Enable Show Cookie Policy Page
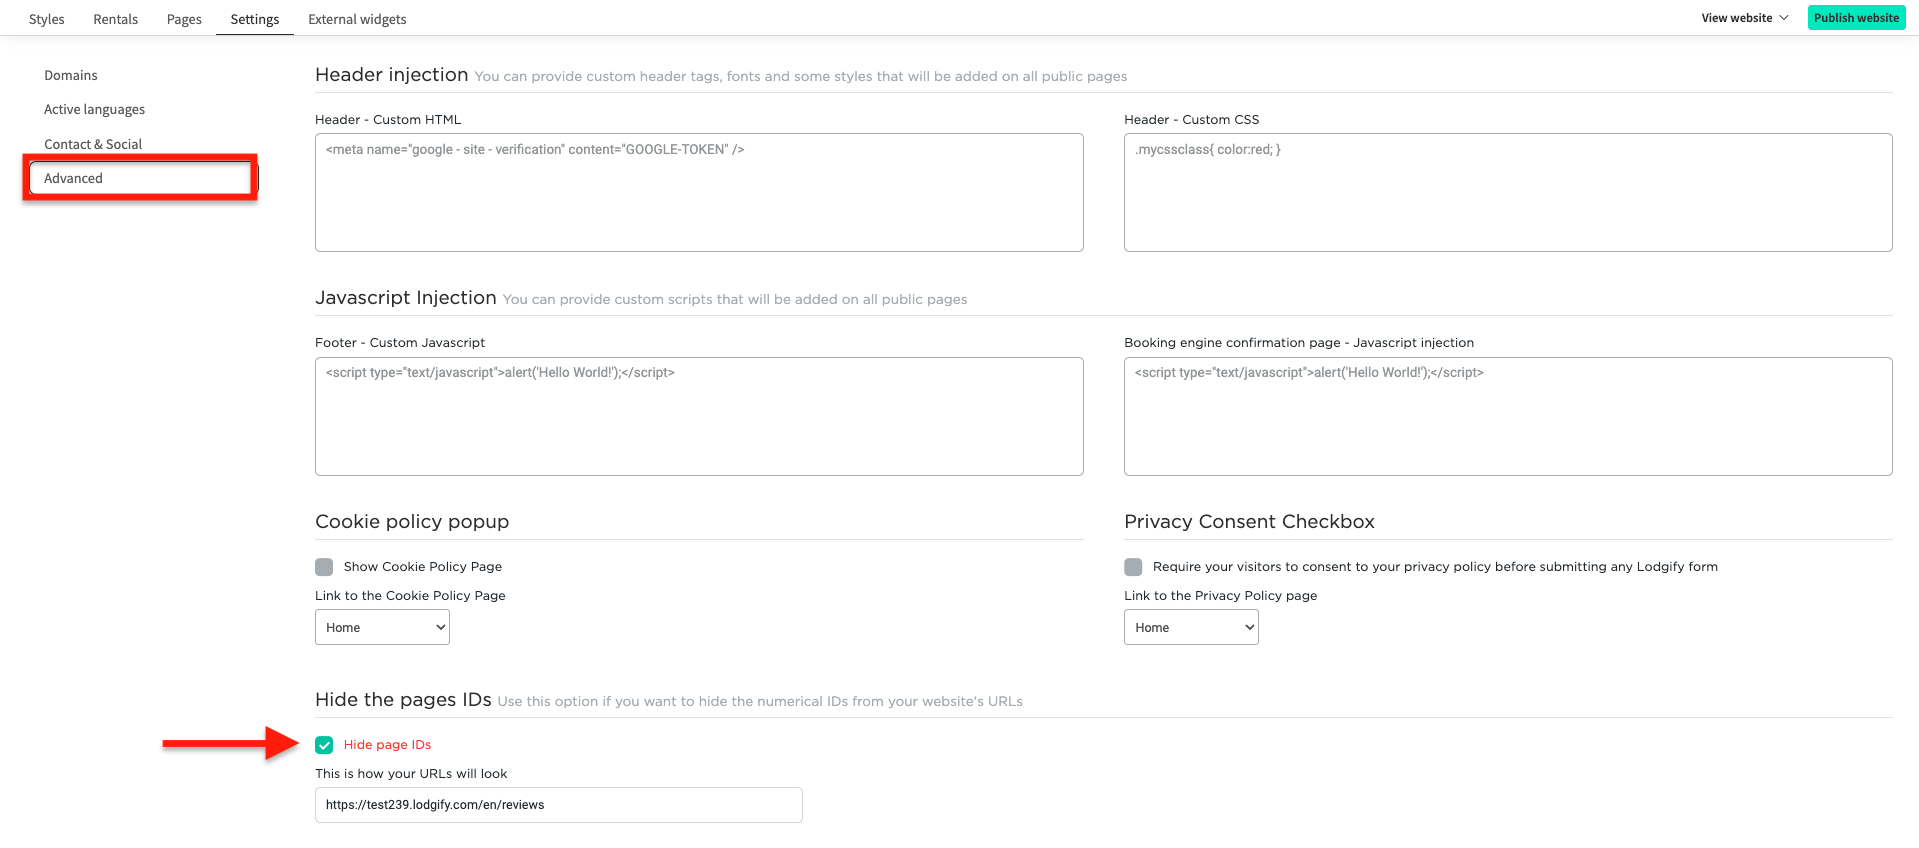The image size is (1919, 848). pos(324,566)
